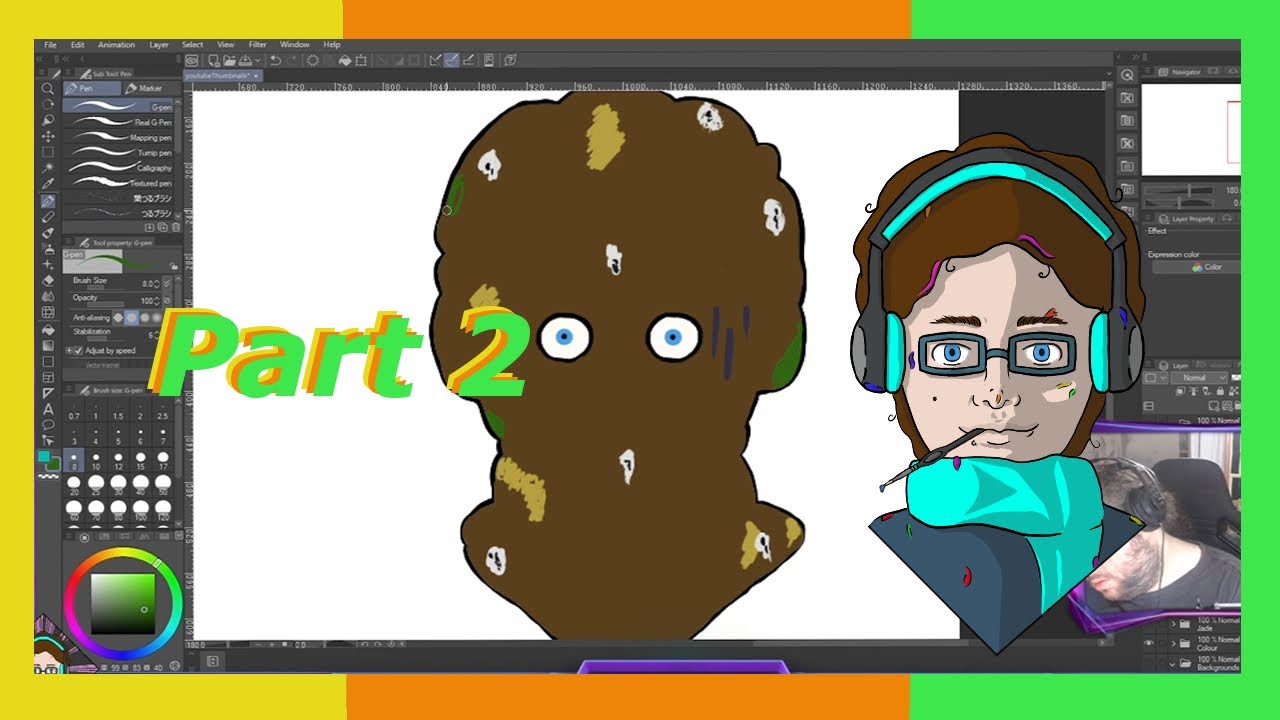Screen dimensions: 1280x720
Task: Toggle visibility of Colour layer folder
Action: coord(1149,643)
